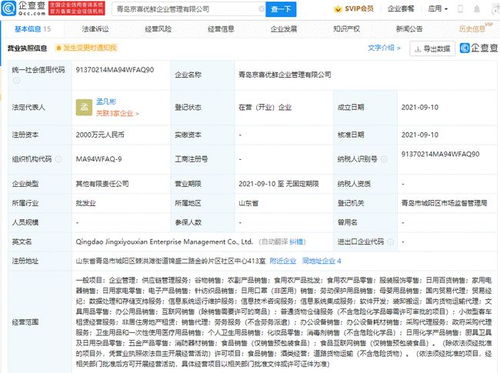Click the help icon under 统一社会信用代码
Image resolution: width=500 pixels, height=373 pixels.
pyautogui.click(x=16, y=80)
